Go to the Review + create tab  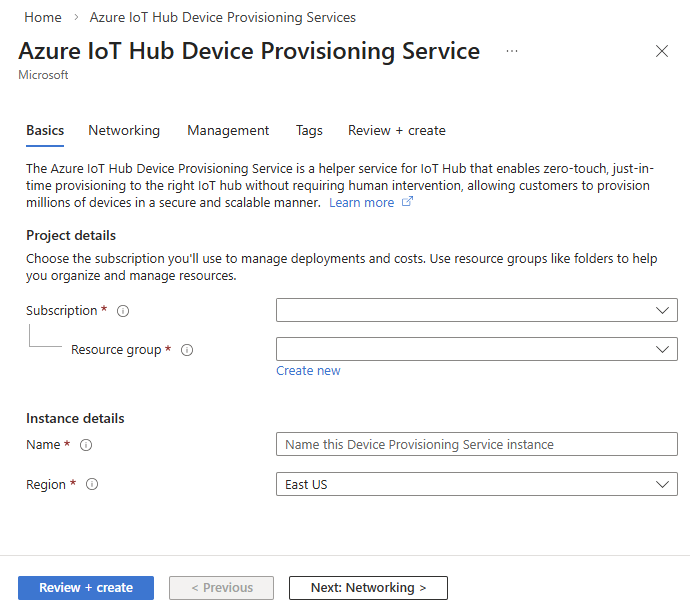click(x=397, y=131)
